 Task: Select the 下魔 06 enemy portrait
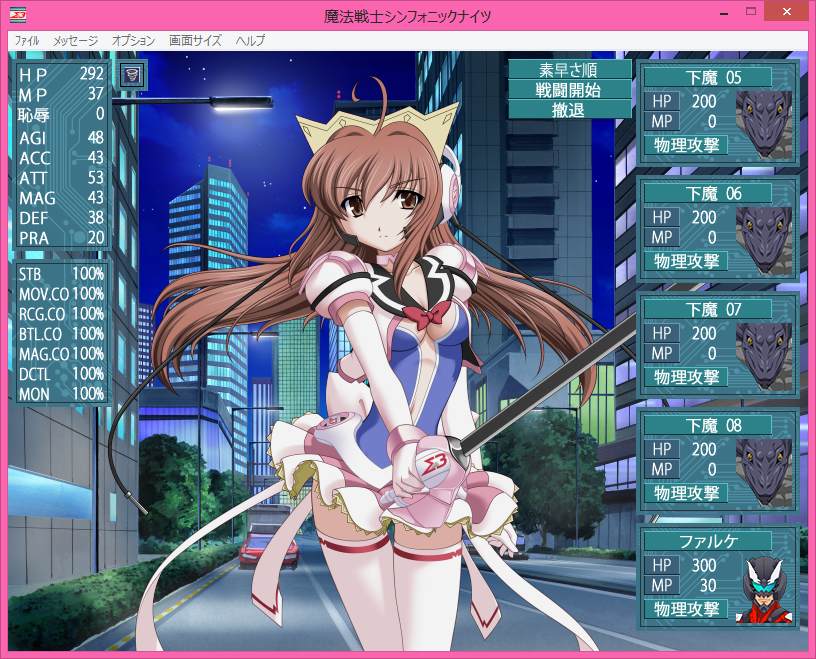tap(763, 241)
